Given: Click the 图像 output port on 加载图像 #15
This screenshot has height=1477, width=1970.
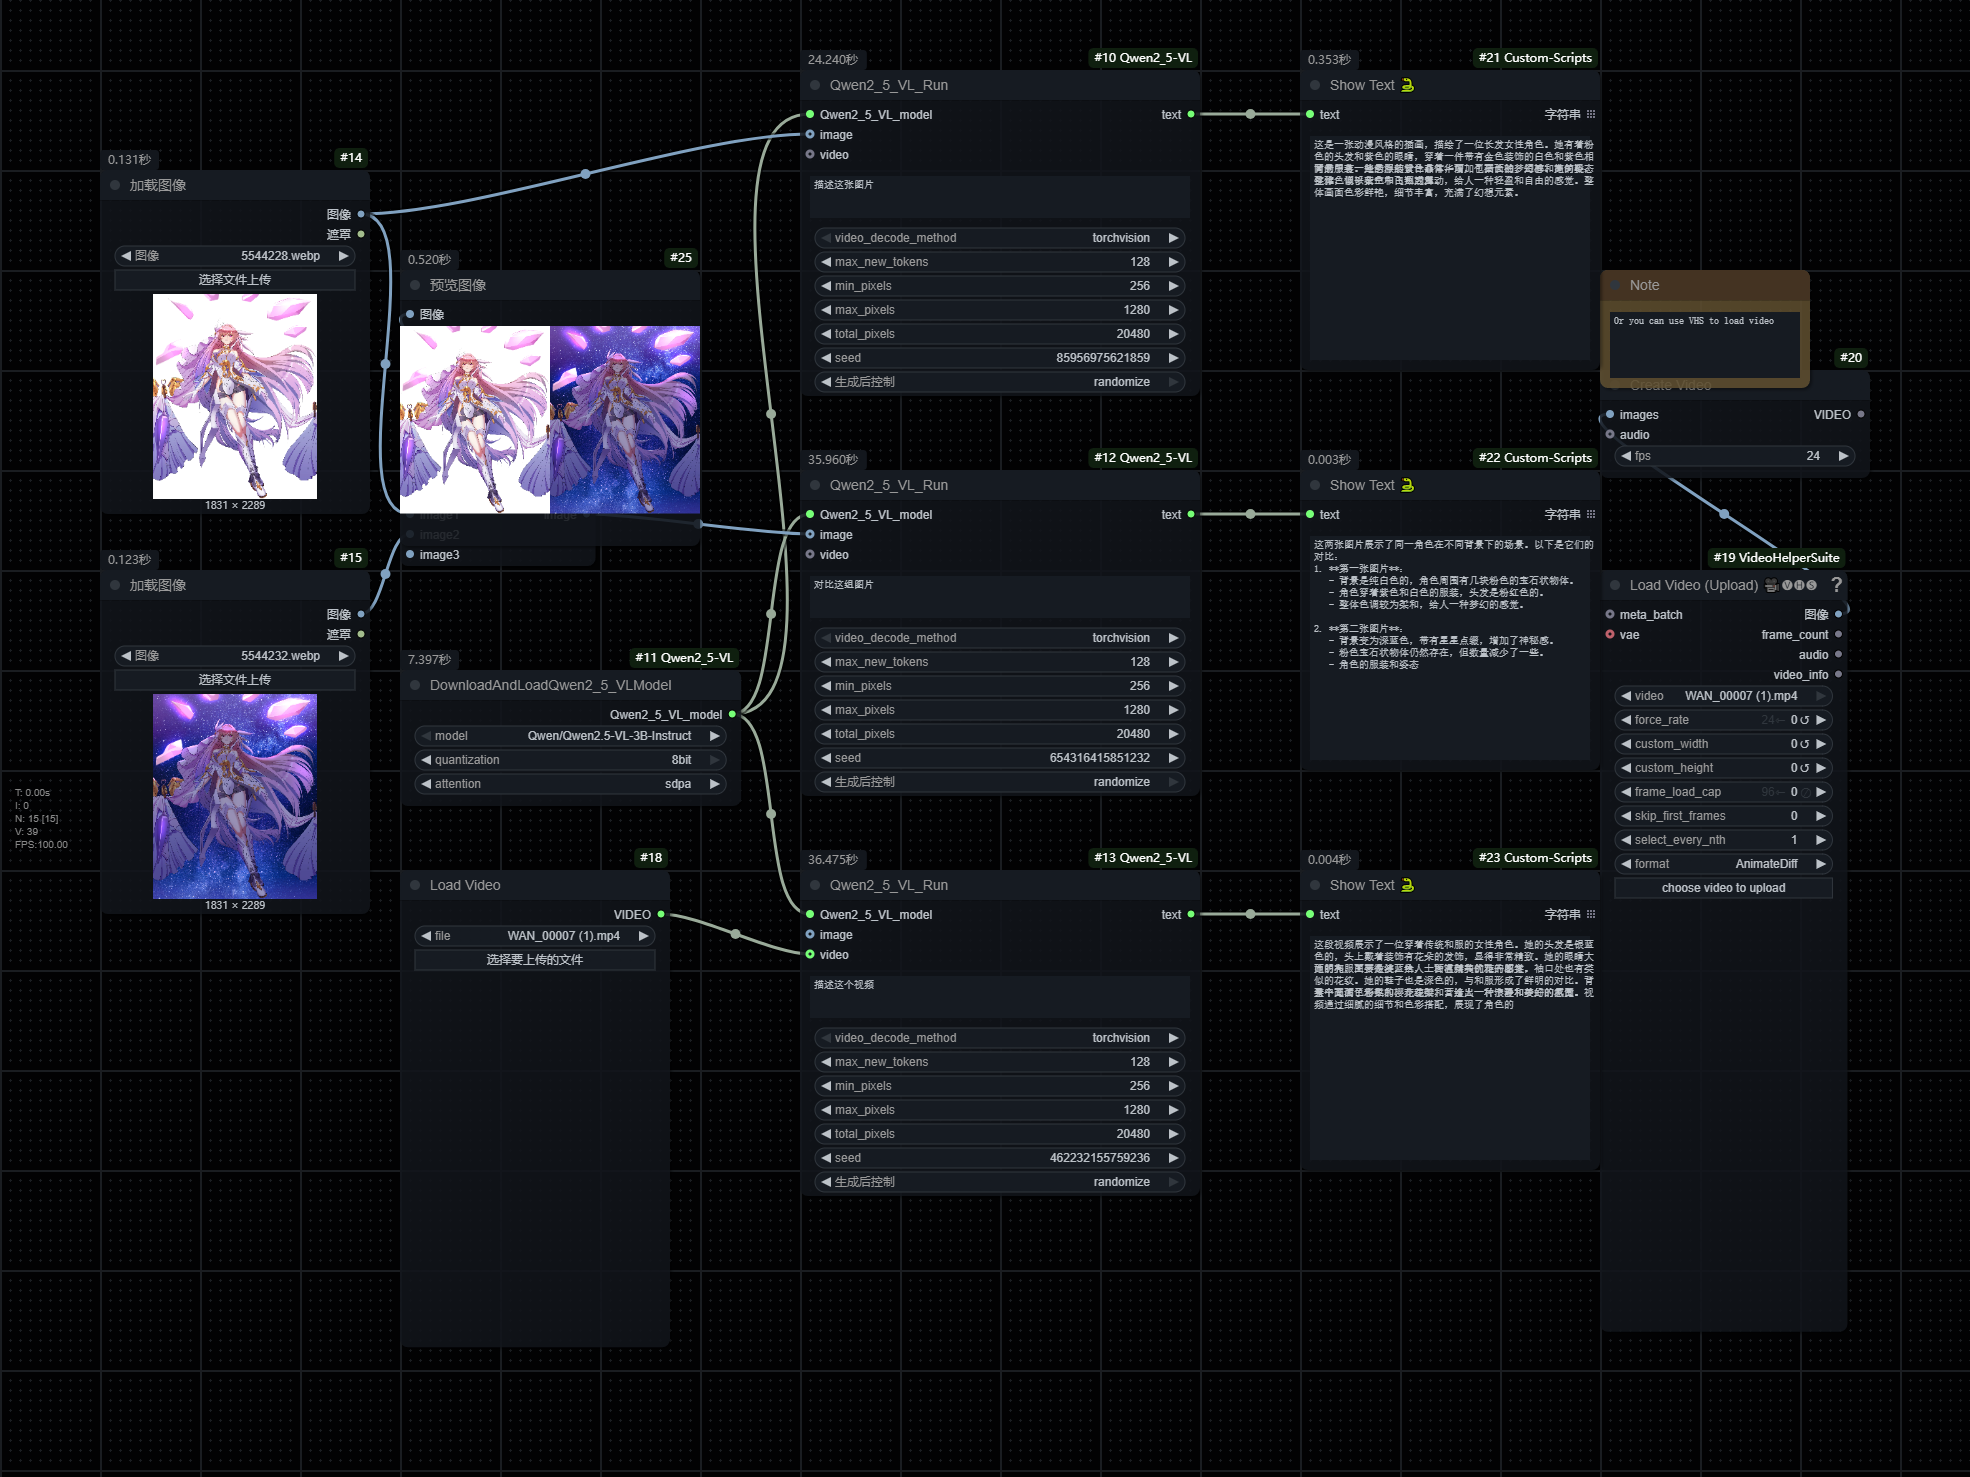Looking at the screenshot, I should [361, 614].
